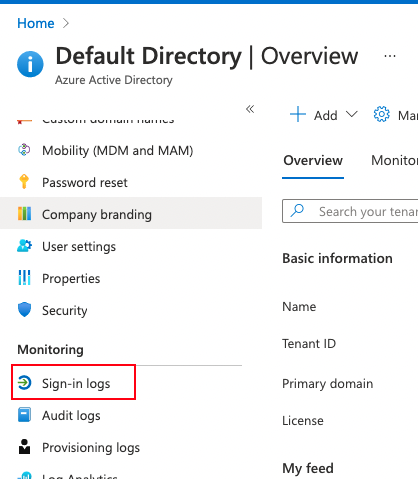
Task: Click the Company branding bars icon
Action: 24,214
